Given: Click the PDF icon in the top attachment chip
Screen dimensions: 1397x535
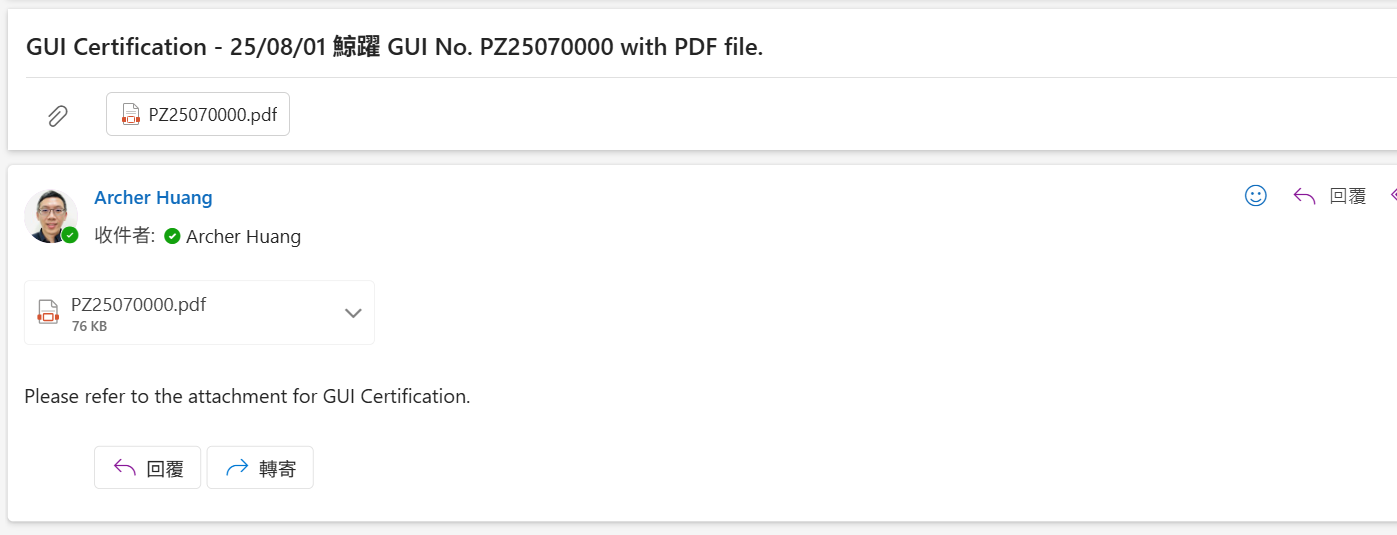Looking at the screenshot, I should [131, 114].
